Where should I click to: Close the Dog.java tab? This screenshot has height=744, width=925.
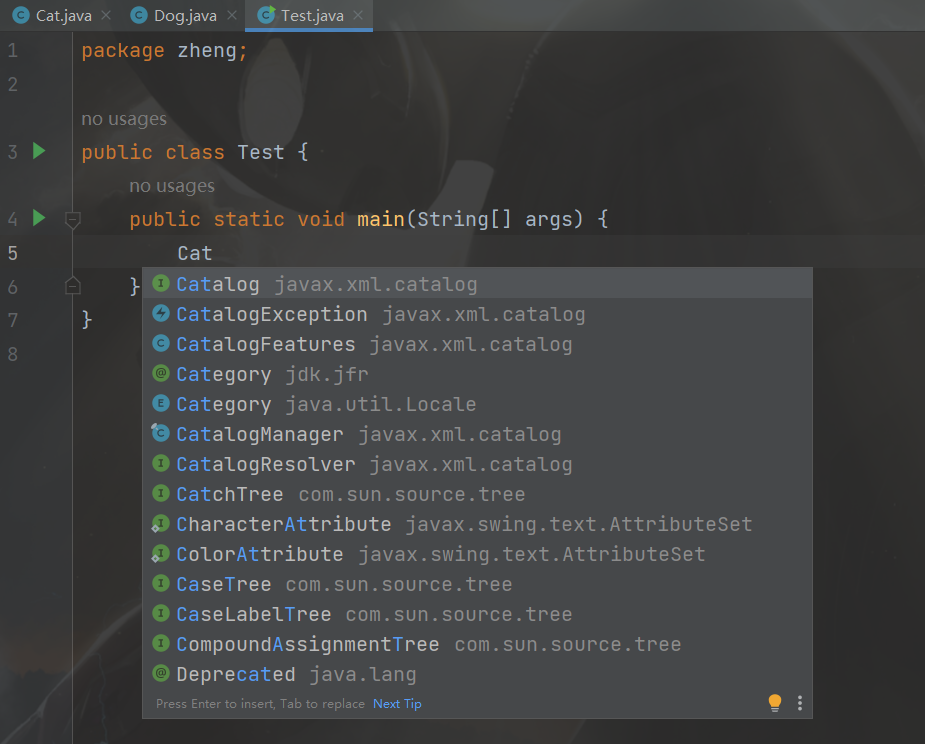(x=232, y=15)
